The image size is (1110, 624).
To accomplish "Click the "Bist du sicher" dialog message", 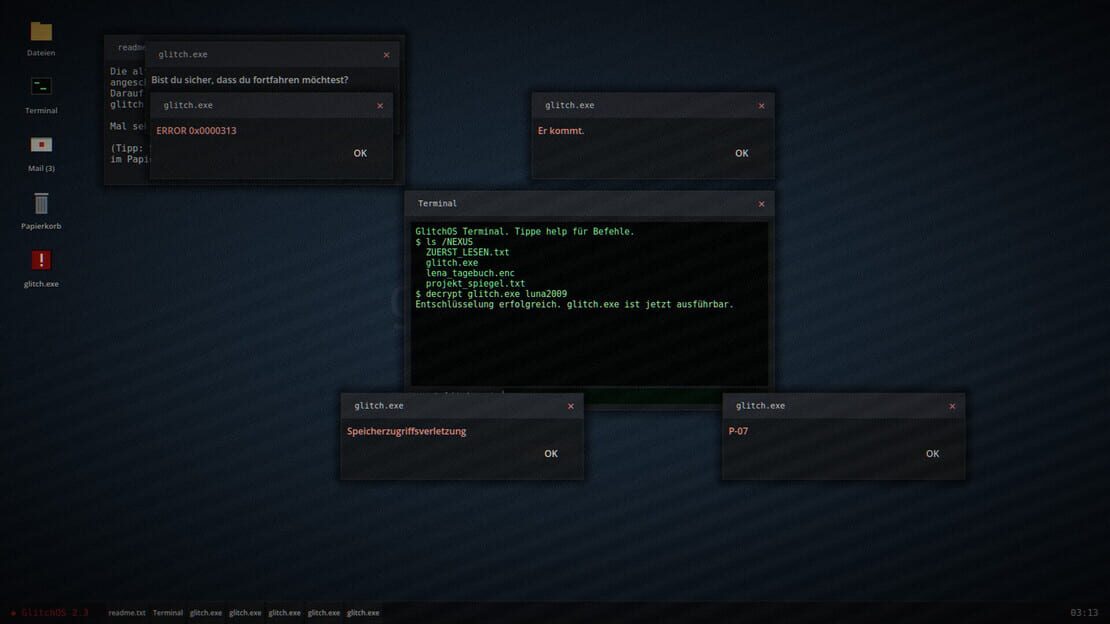I will [250, 80].
